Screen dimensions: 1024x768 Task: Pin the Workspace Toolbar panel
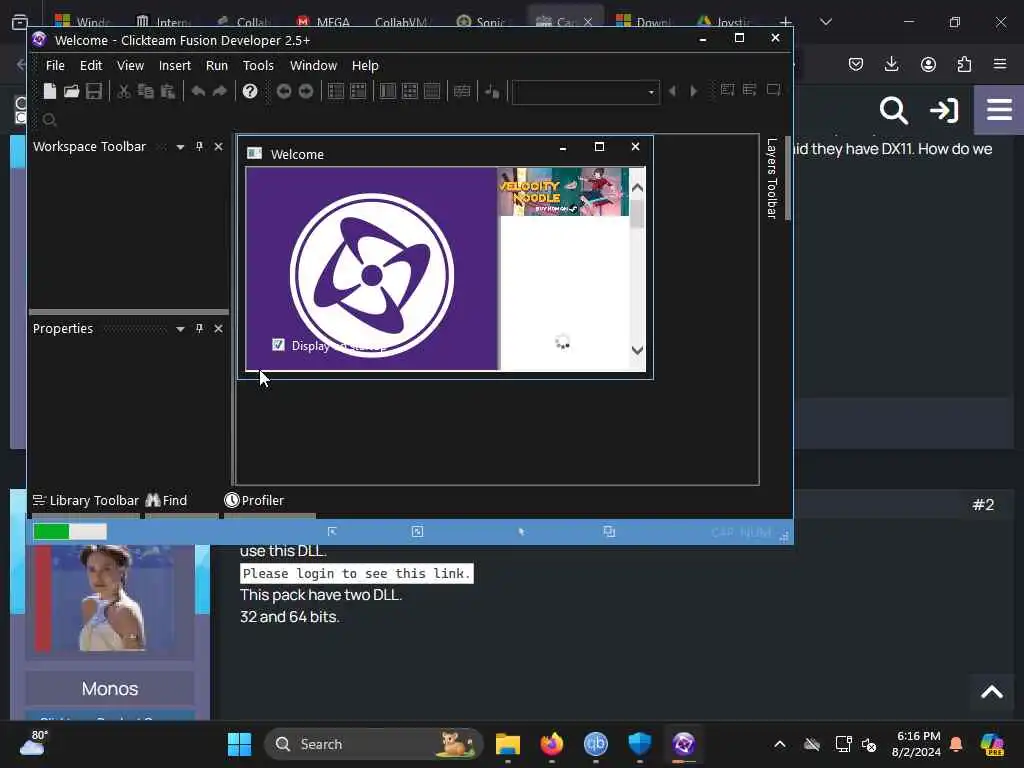[199, 146]
